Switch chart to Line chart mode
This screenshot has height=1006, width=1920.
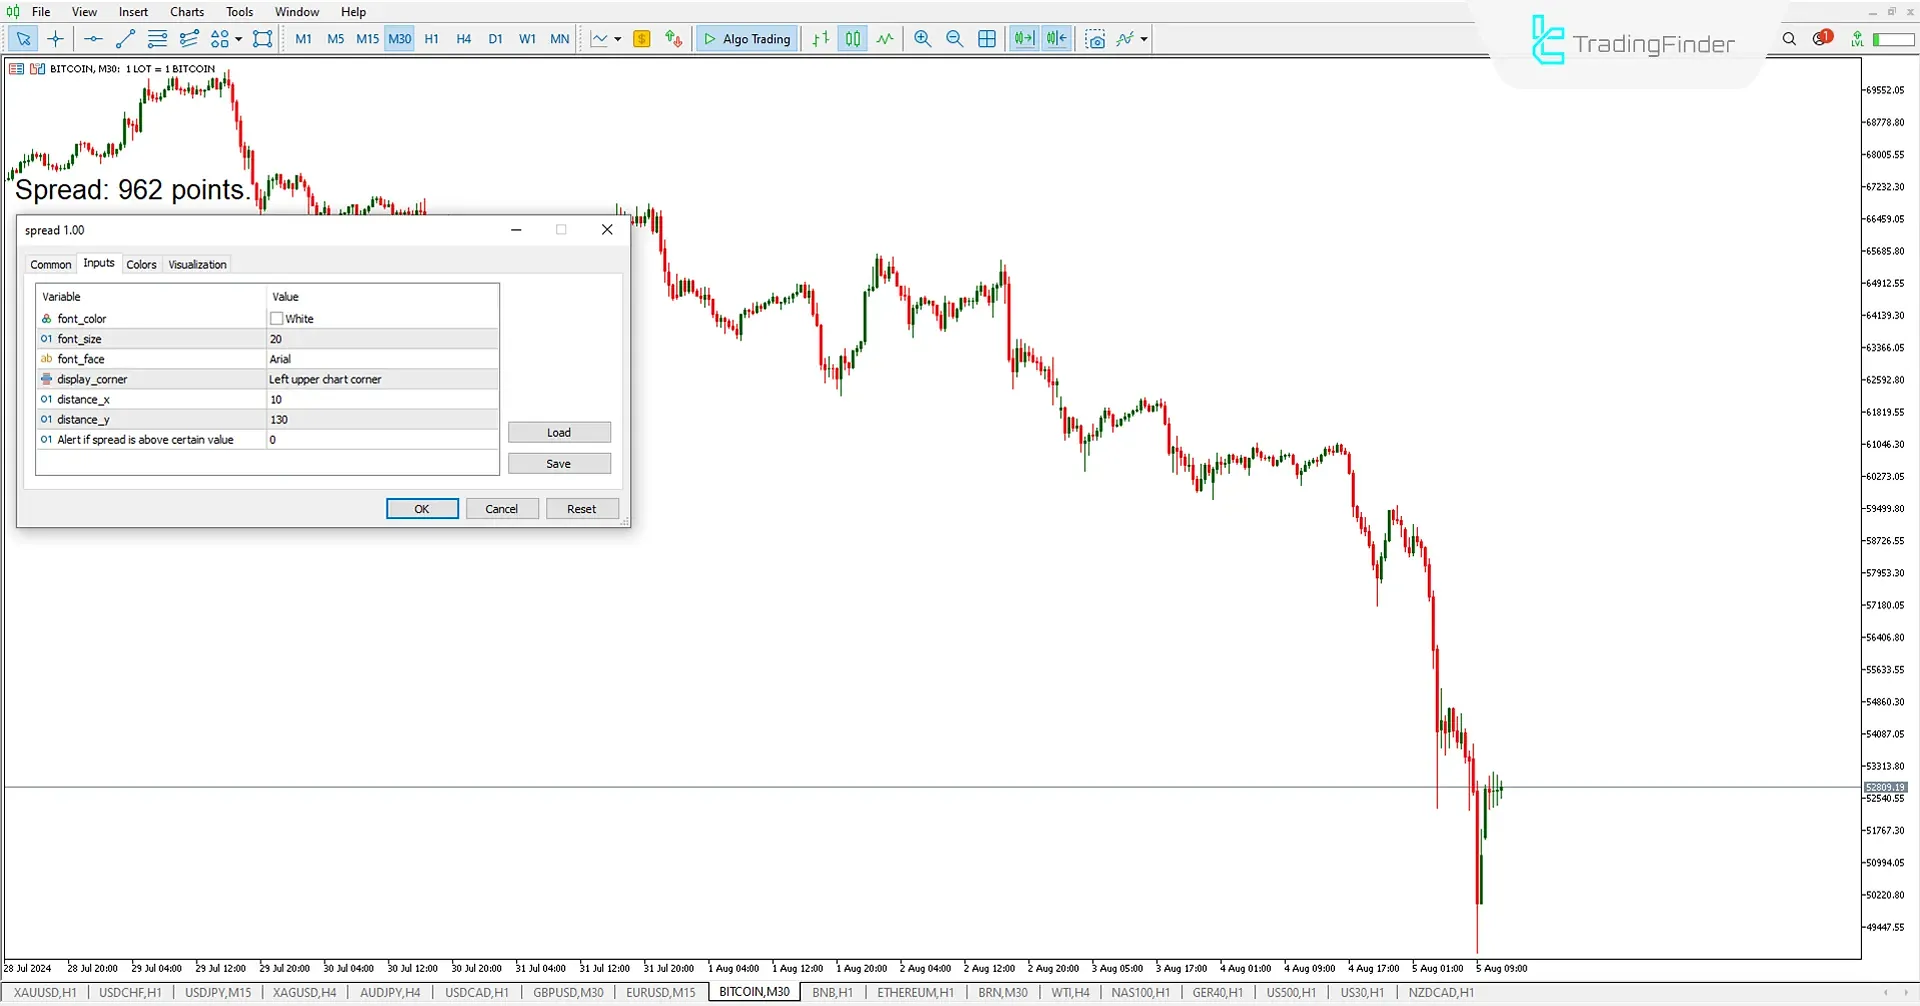coord(885,39)
